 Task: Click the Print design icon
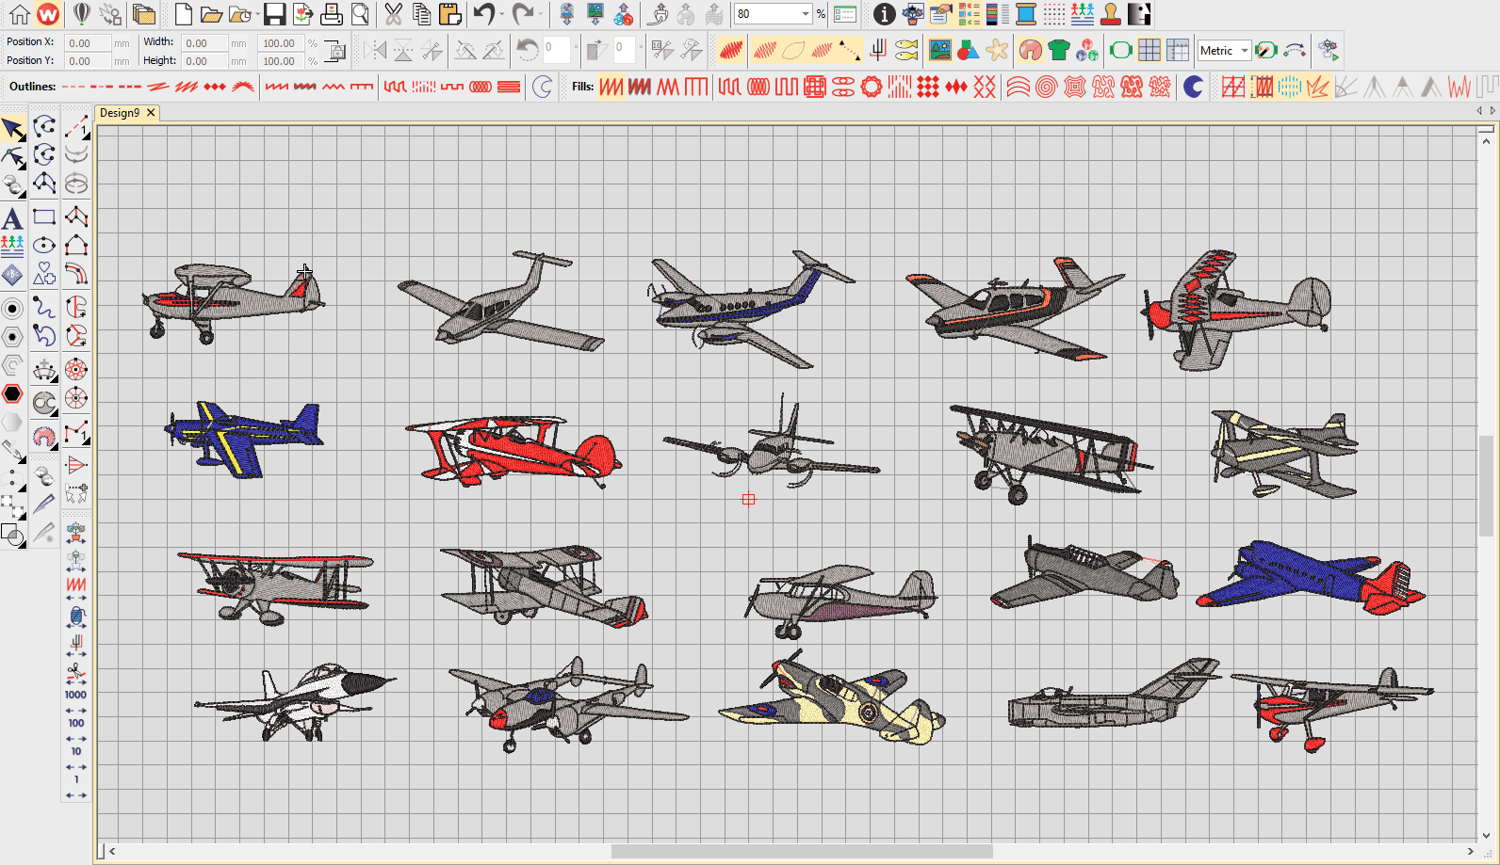tap(331, 14)
